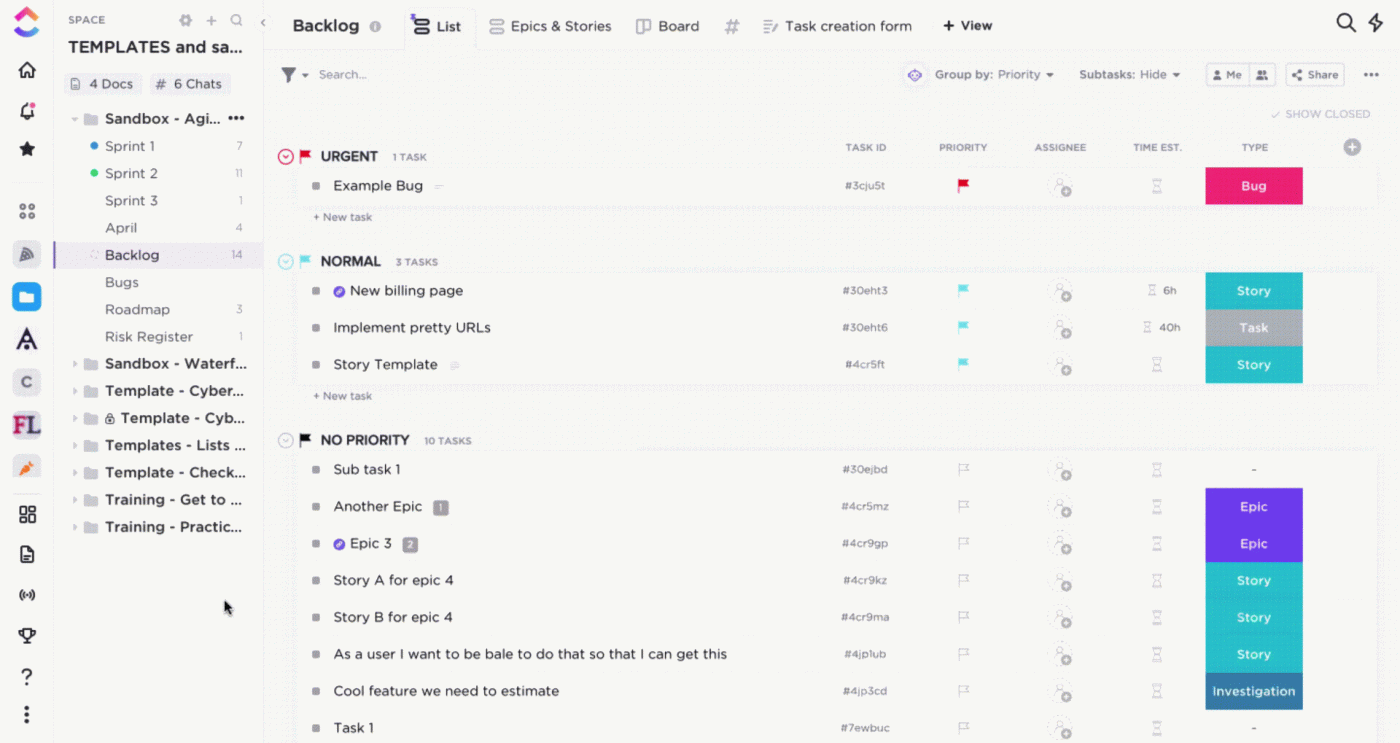The width and height of the screenshot is (1400, 743).
Task: Toggle Me filter button
Action: (1227, 75)
